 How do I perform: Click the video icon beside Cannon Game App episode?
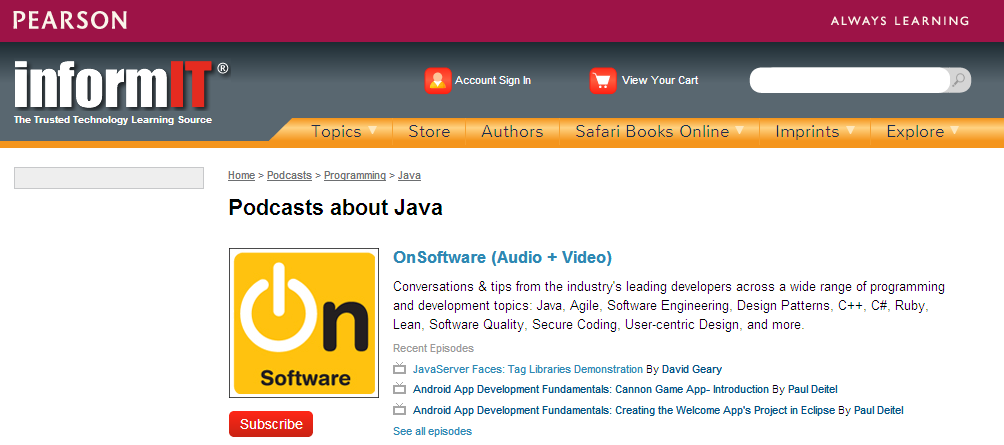[400, 389]
